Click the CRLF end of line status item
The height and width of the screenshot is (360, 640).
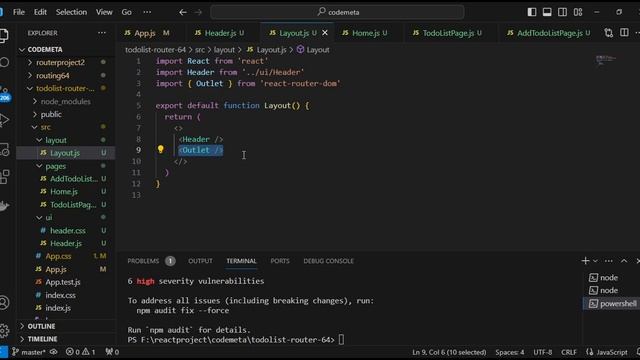(569, 352)
